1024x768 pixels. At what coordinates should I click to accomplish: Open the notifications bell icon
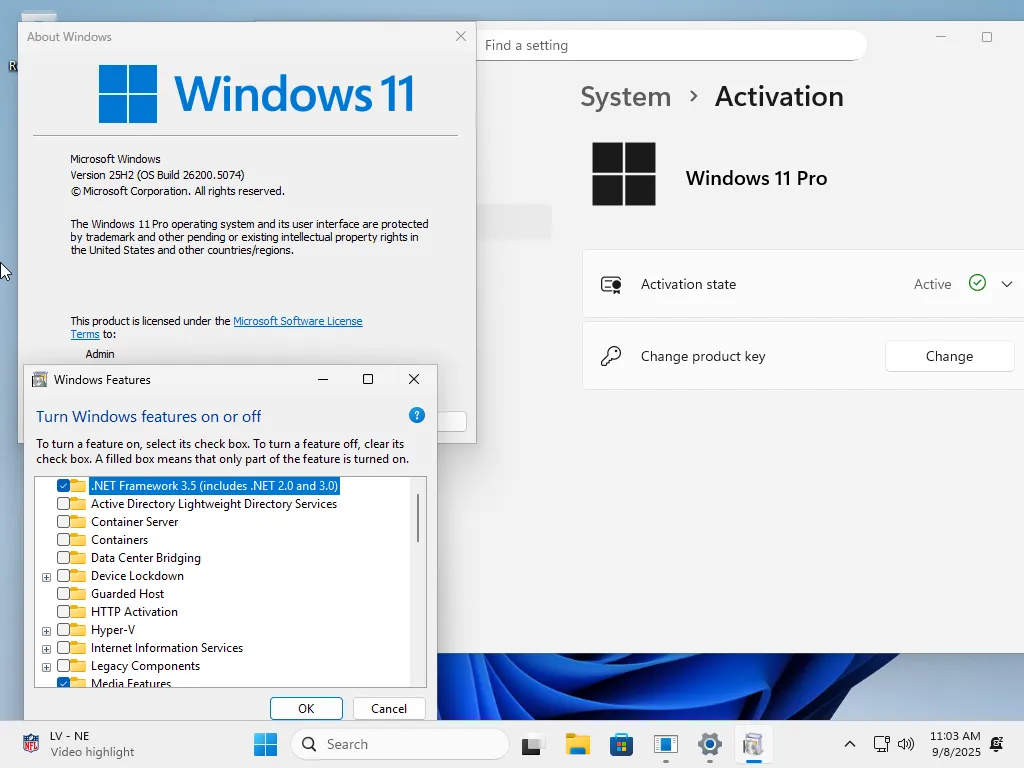(997, 744)
